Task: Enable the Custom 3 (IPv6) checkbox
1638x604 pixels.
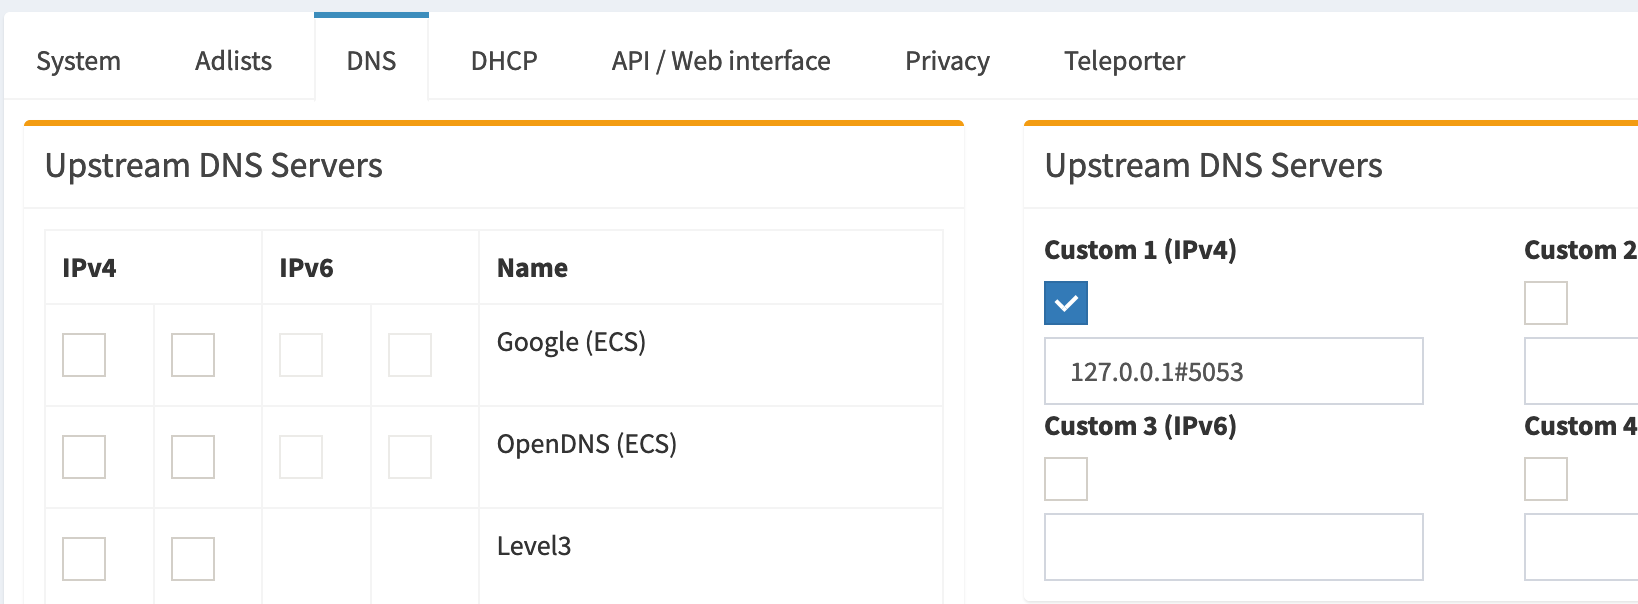Action: point(1066,479)
